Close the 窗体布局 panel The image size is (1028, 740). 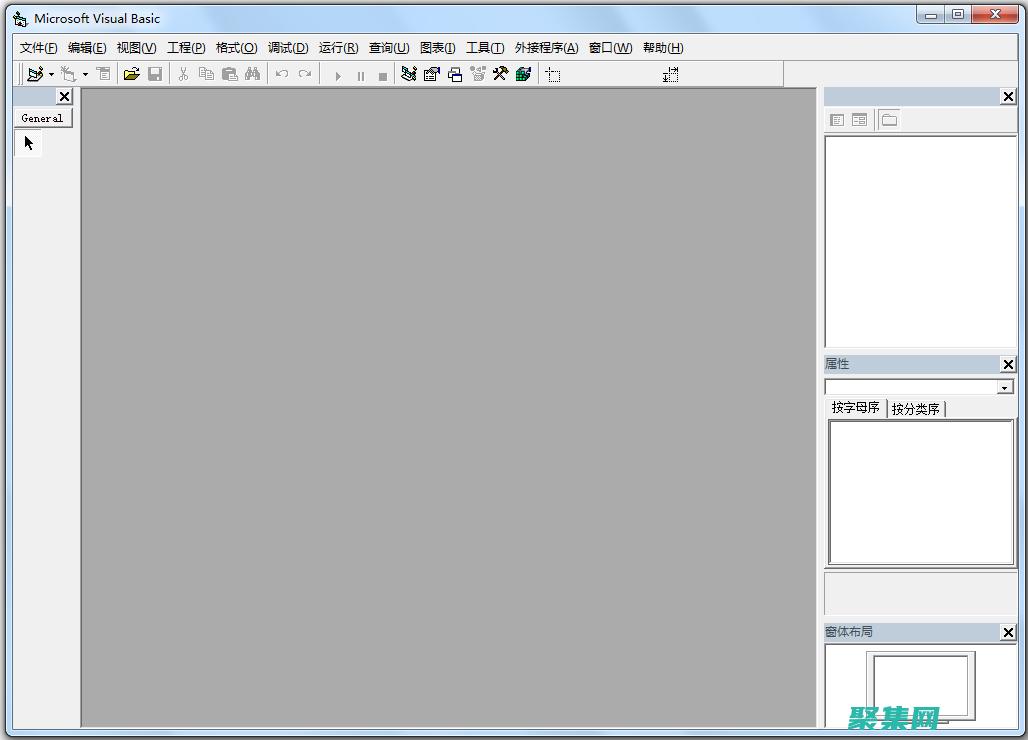pos(1008,632)
